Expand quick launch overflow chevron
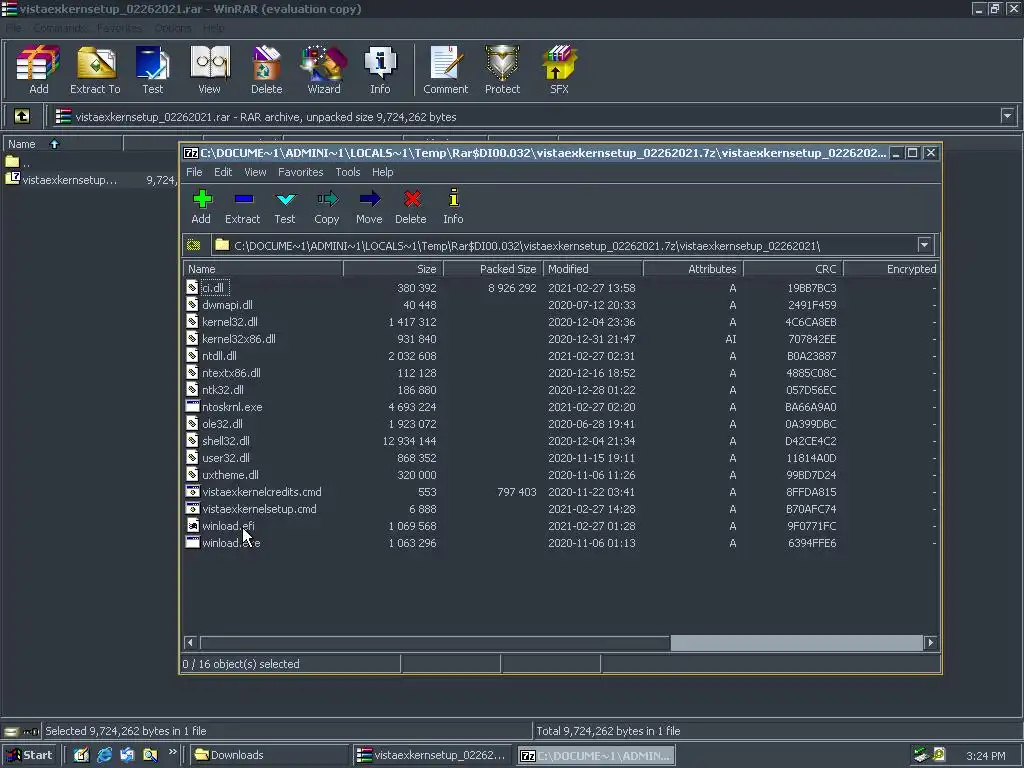Viewport: 1024px width, 768px height. 172,752
